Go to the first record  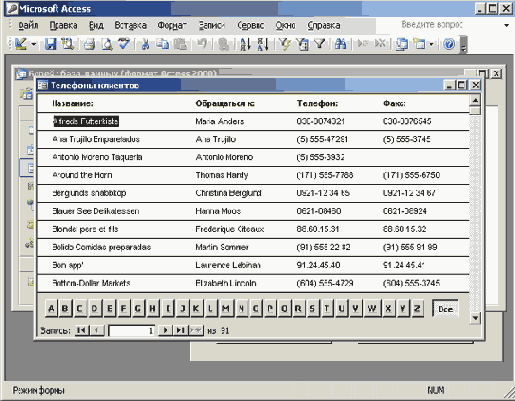81,330
